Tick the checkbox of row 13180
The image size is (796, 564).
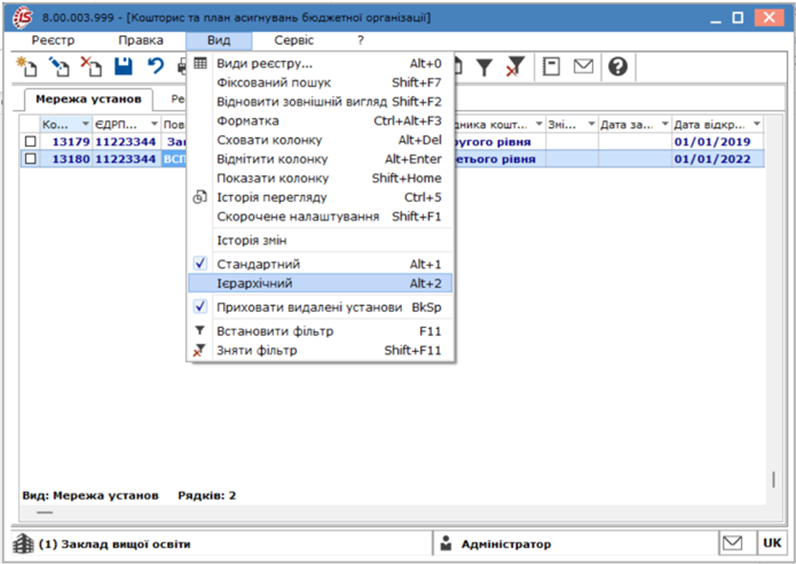30,159
